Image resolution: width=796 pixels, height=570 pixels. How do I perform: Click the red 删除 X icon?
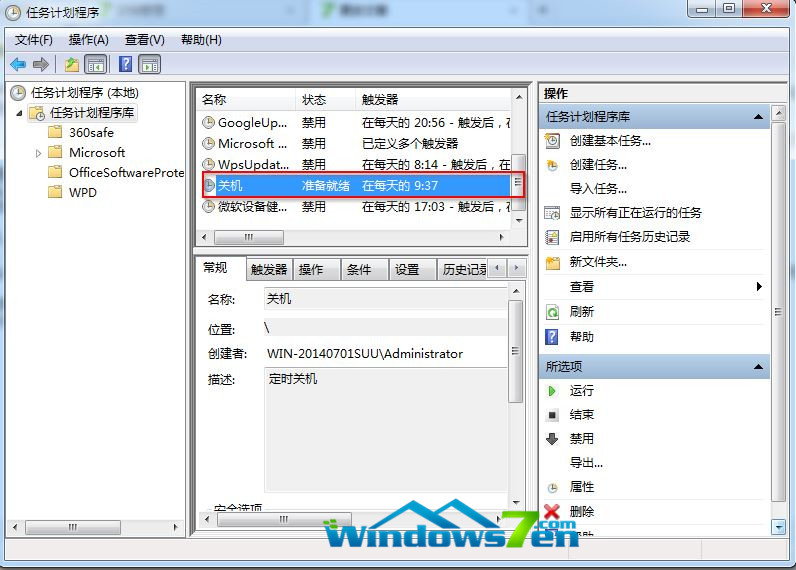tap(552, 511)
